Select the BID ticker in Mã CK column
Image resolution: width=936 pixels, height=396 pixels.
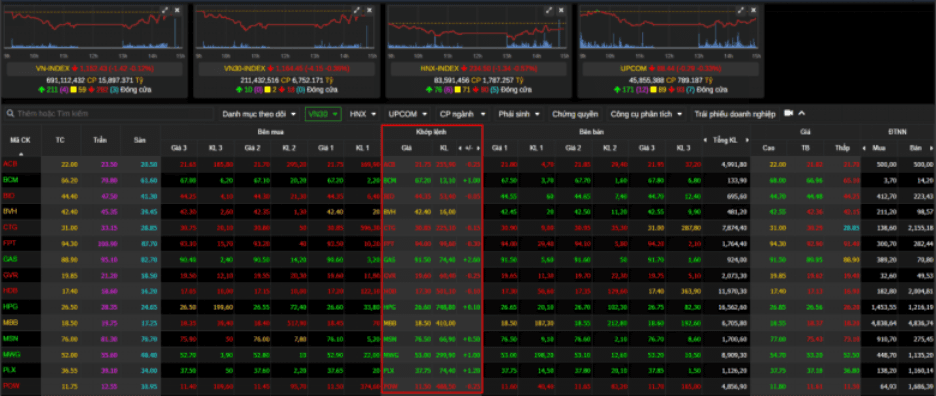[x=9, y=196]
